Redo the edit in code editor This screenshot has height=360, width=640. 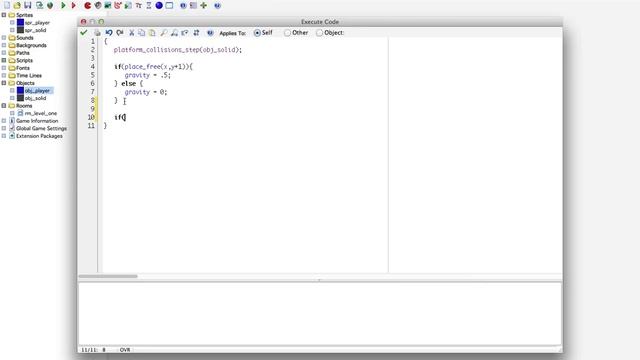click(120, 33)
